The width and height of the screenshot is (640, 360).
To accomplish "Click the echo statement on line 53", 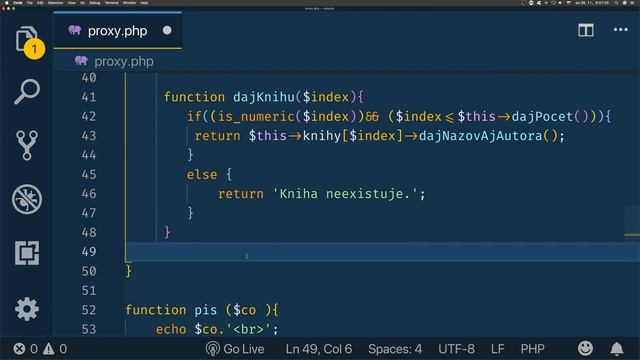I will [x=171, y=329].
